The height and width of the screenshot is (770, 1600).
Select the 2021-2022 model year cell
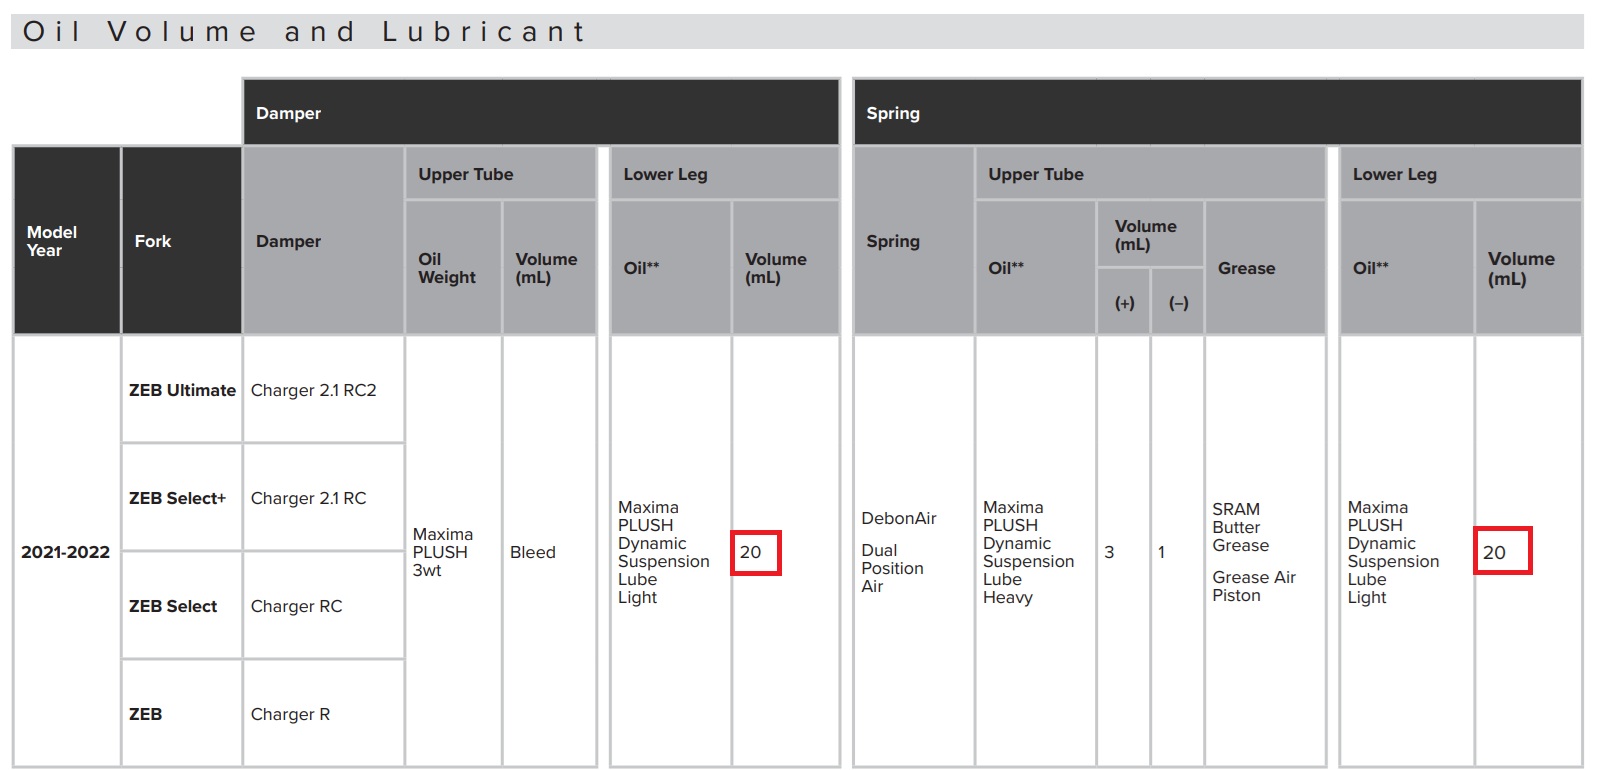[x=66, y=552]
